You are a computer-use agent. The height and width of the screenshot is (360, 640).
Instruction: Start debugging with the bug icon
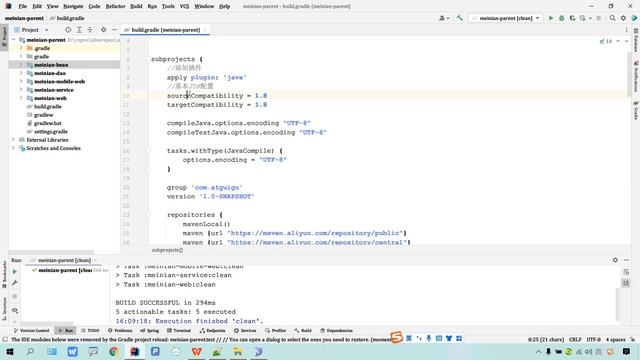tap(562, 18)
